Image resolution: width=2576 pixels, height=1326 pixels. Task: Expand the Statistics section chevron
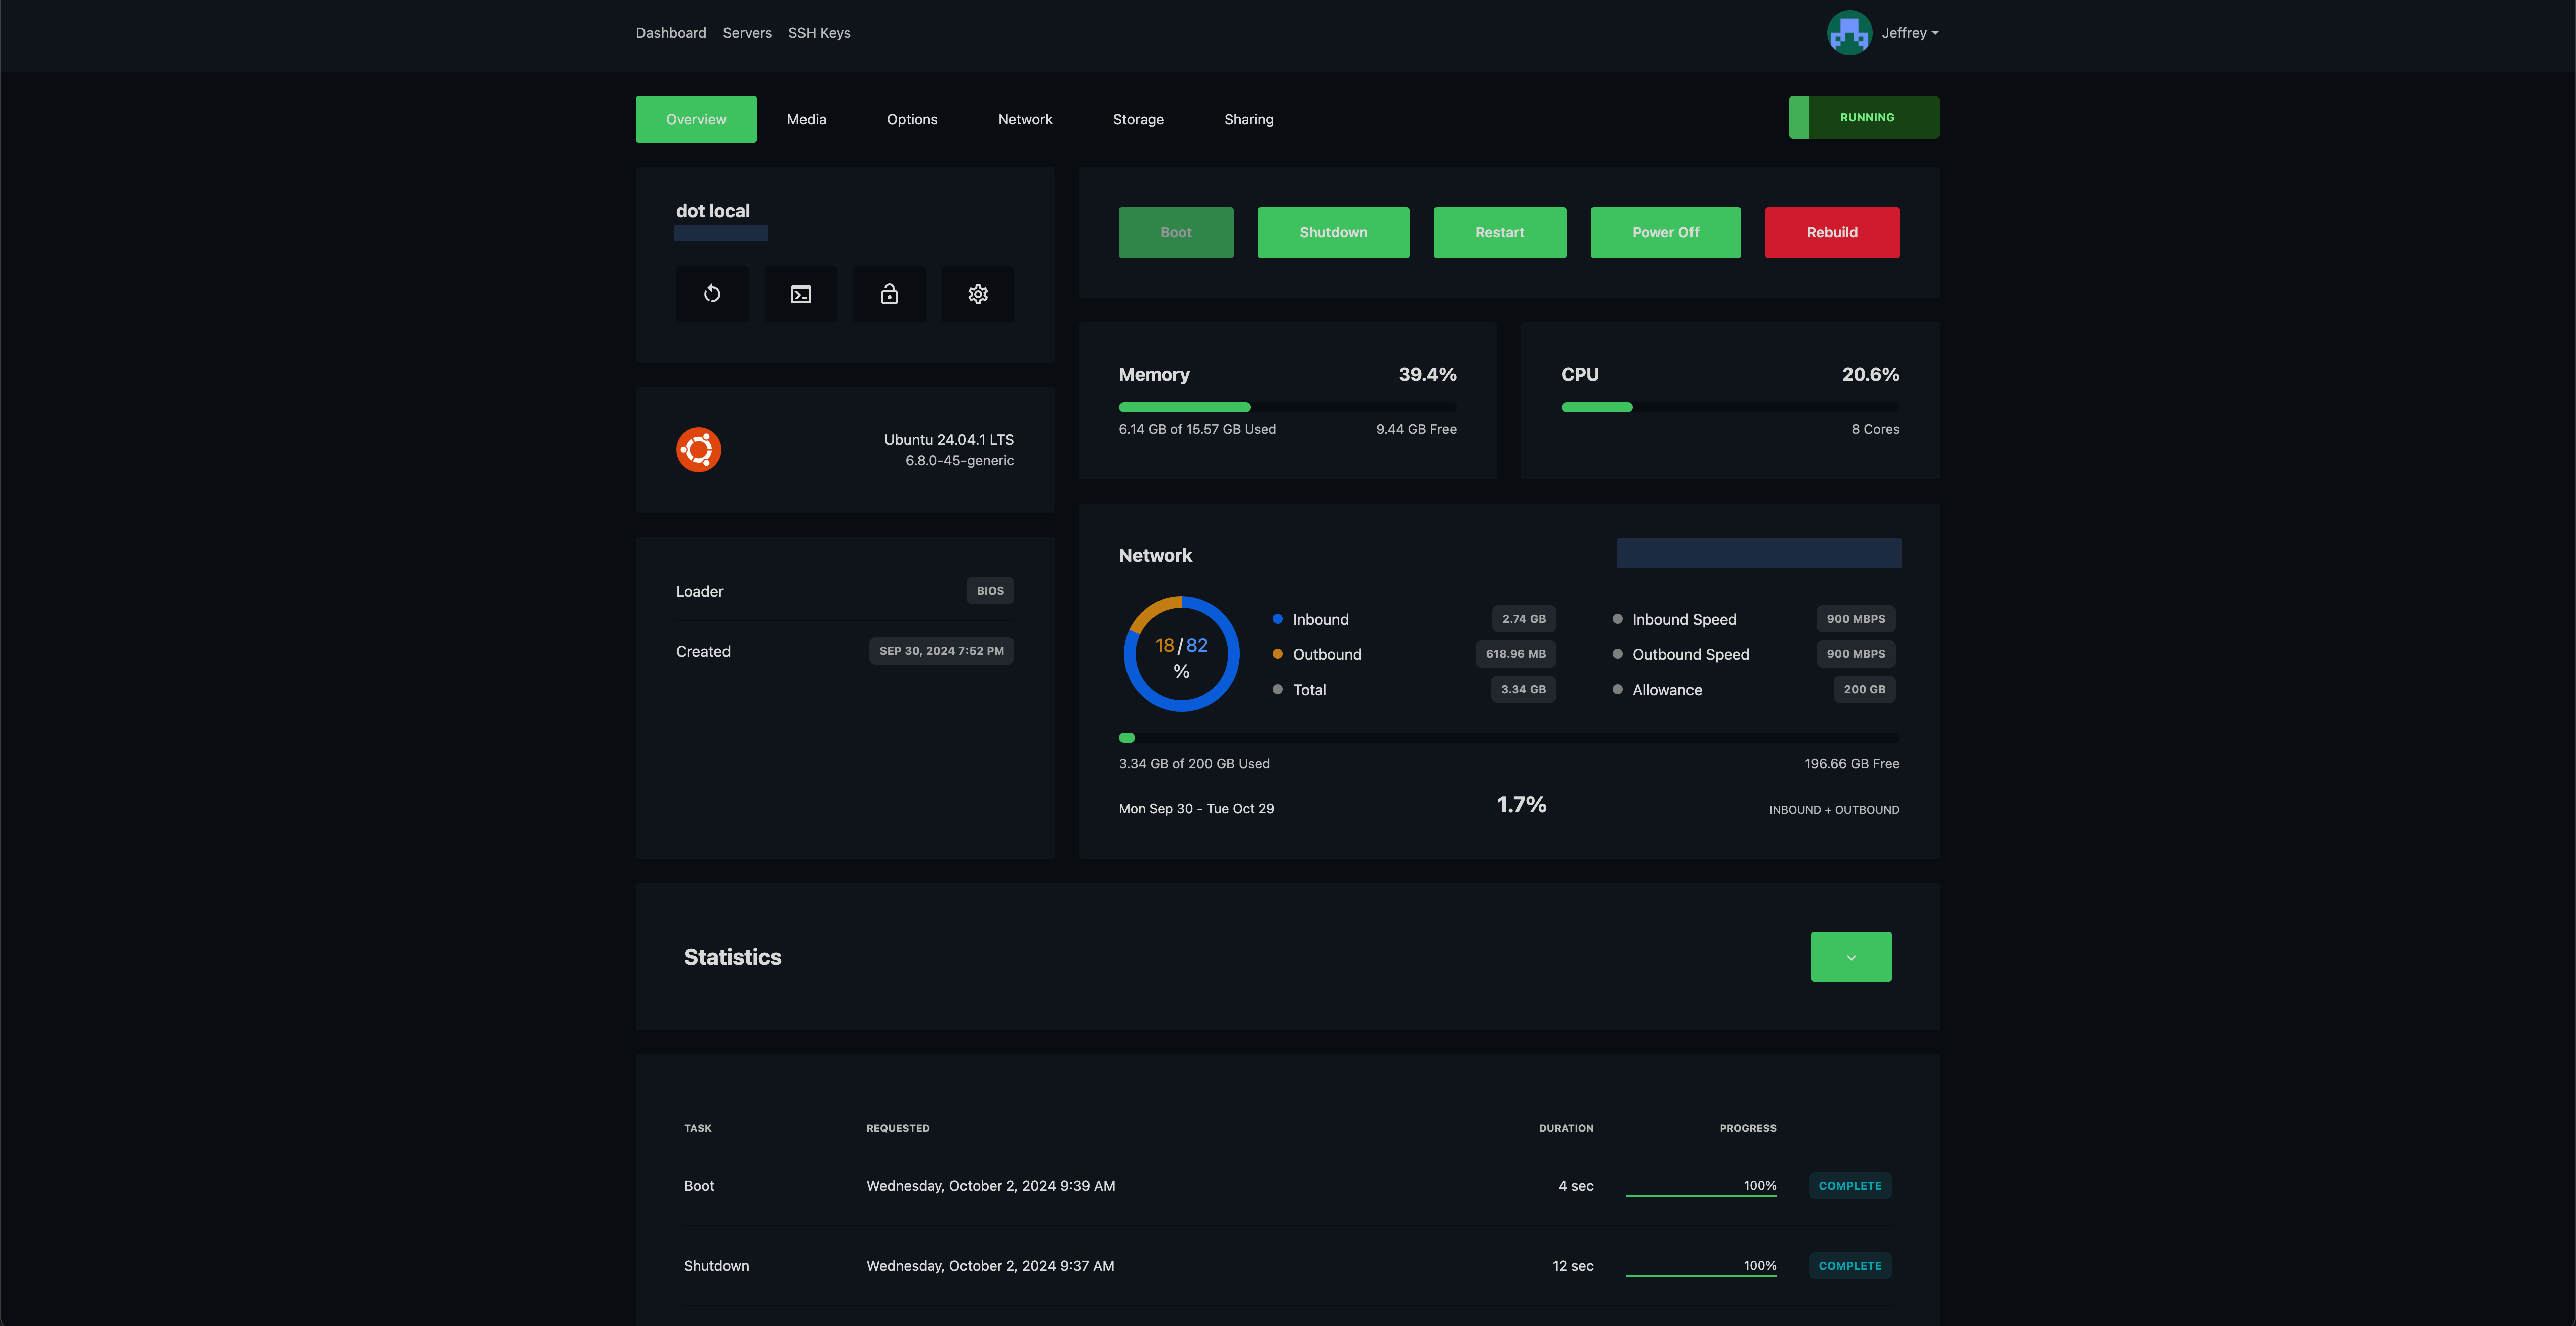[x=1851, y=957]
